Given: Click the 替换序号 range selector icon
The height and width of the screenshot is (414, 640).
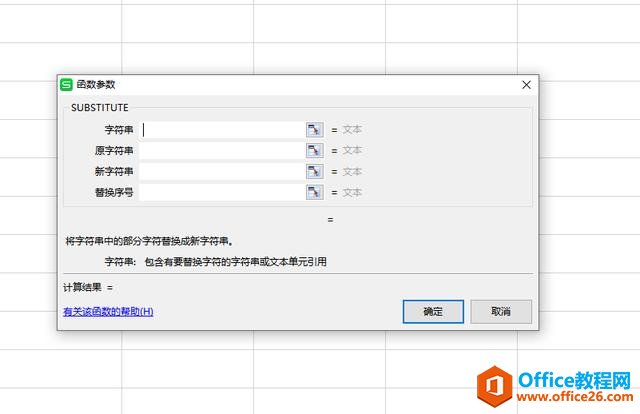Looking at the screenshot, I should click(315, 192).
